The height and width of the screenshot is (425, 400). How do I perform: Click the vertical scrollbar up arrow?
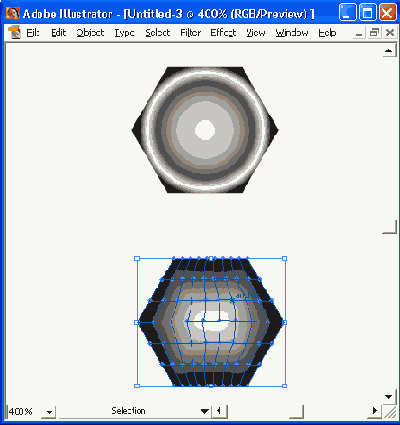point(389,51)
